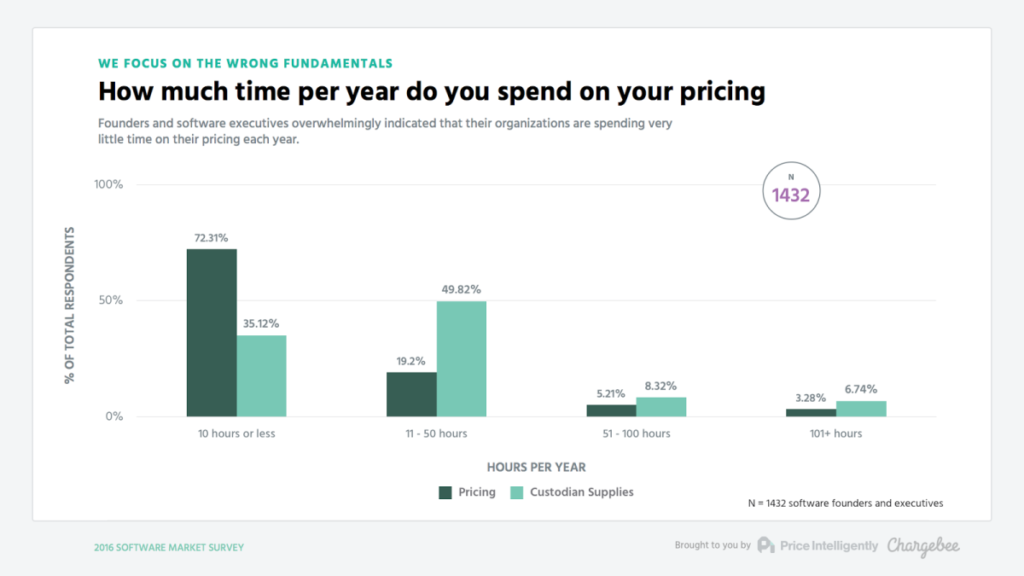The height and width of the screenshot is (576, 1024).
Task: Click the 6.74% bar for 101+ hours
Action: click(x=861, y=408)
